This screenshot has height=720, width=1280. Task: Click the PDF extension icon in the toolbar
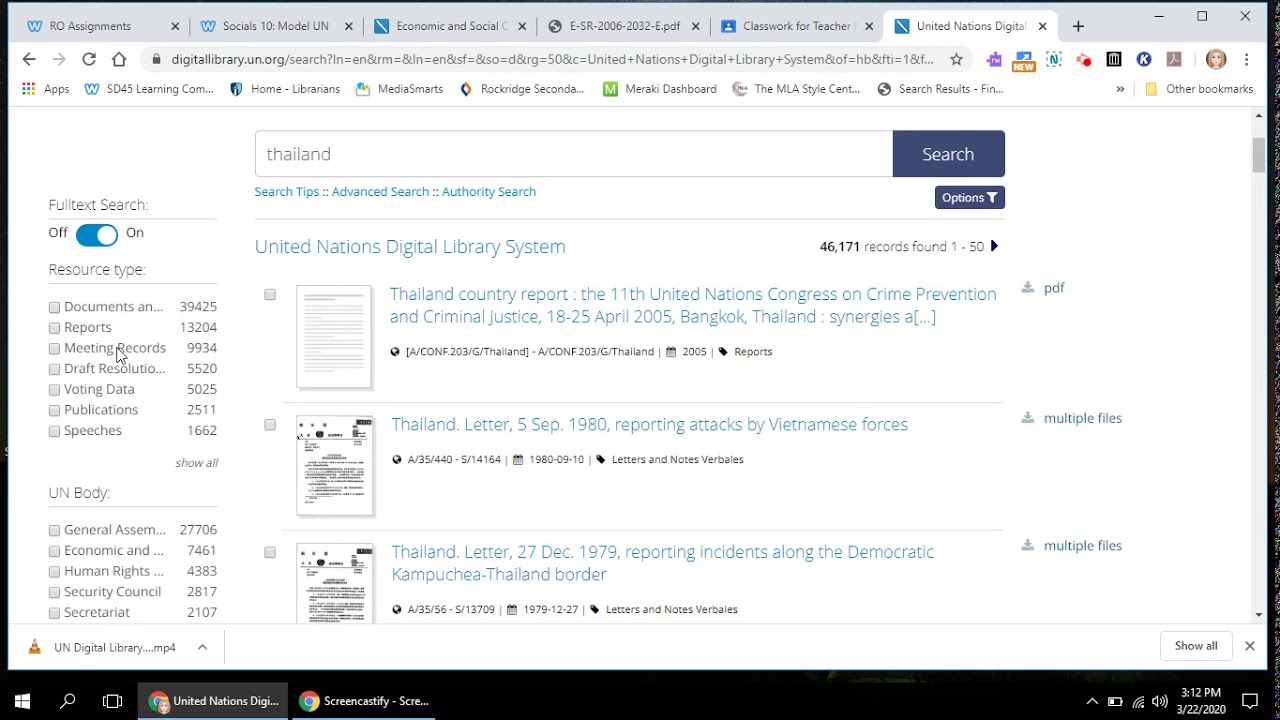click(x=1174, y=59)
